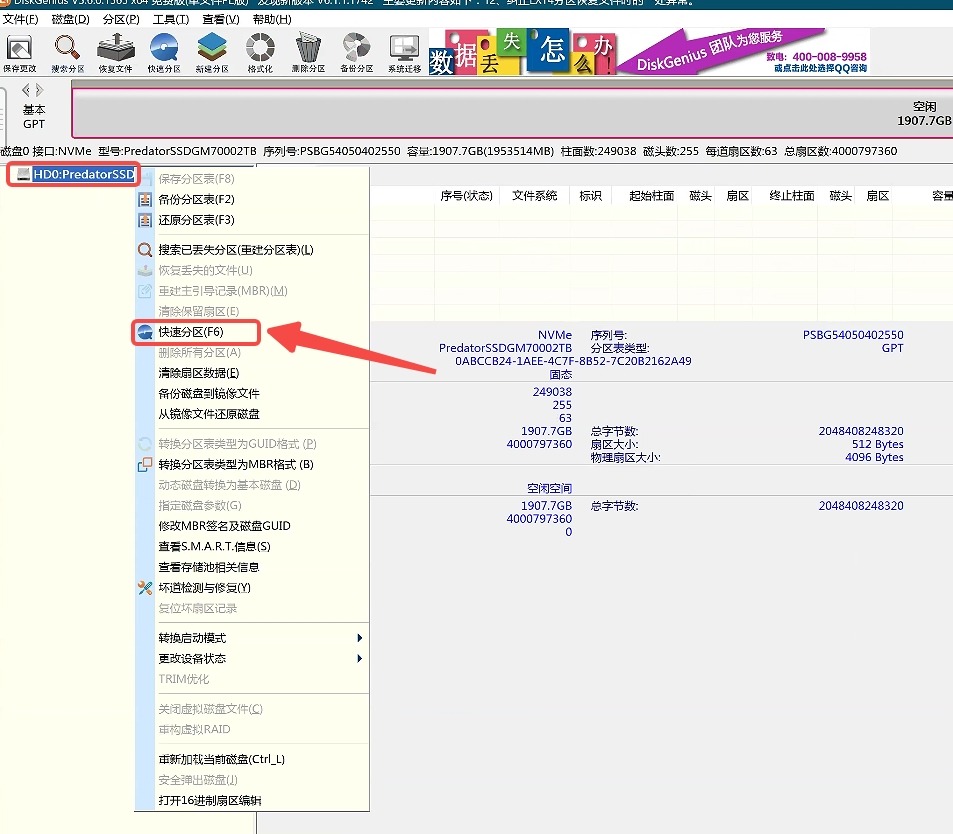The image size is (953, 834).
Task: Click the 空闲 1907.7GB disk map bar
Action: [x=512, y=114]
